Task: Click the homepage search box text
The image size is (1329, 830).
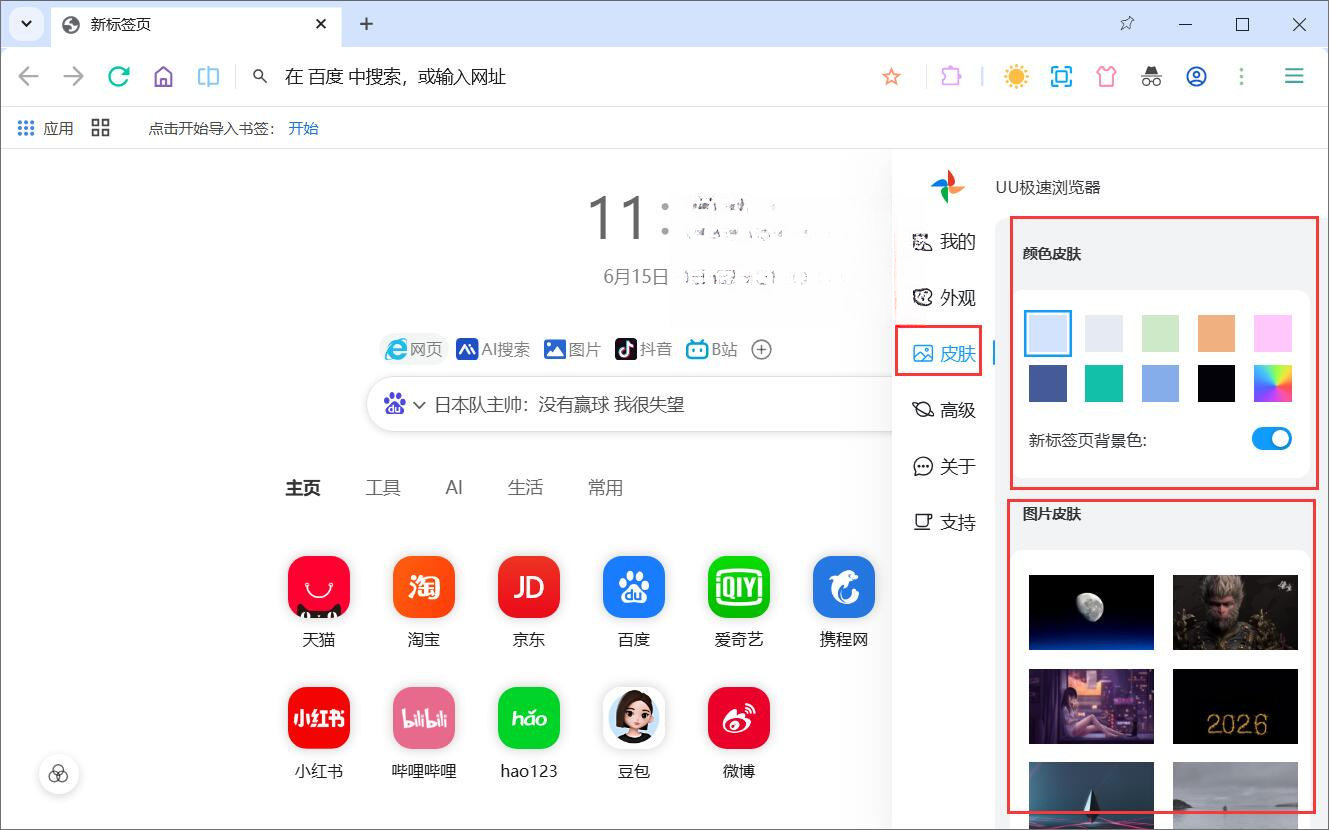Action: [559, 404]
